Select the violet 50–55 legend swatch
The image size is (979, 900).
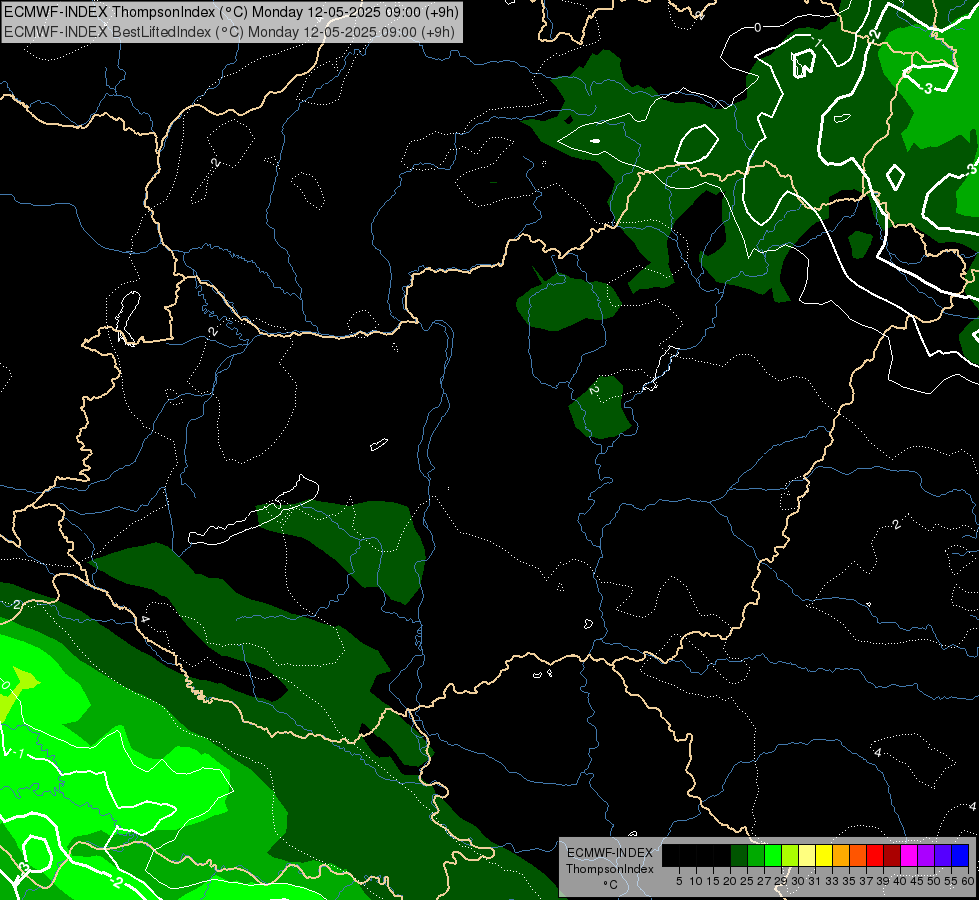pos(943,855)
